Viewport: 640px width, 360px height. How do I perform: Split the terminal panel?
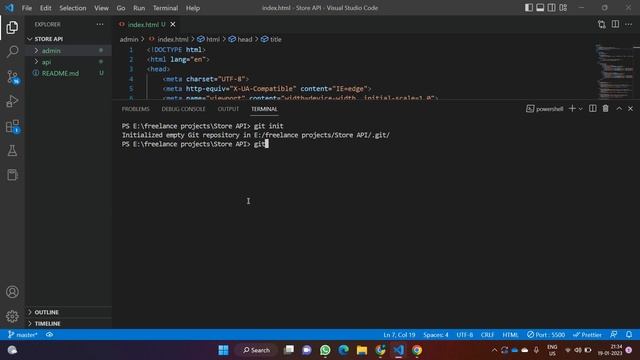pos(593,109)
